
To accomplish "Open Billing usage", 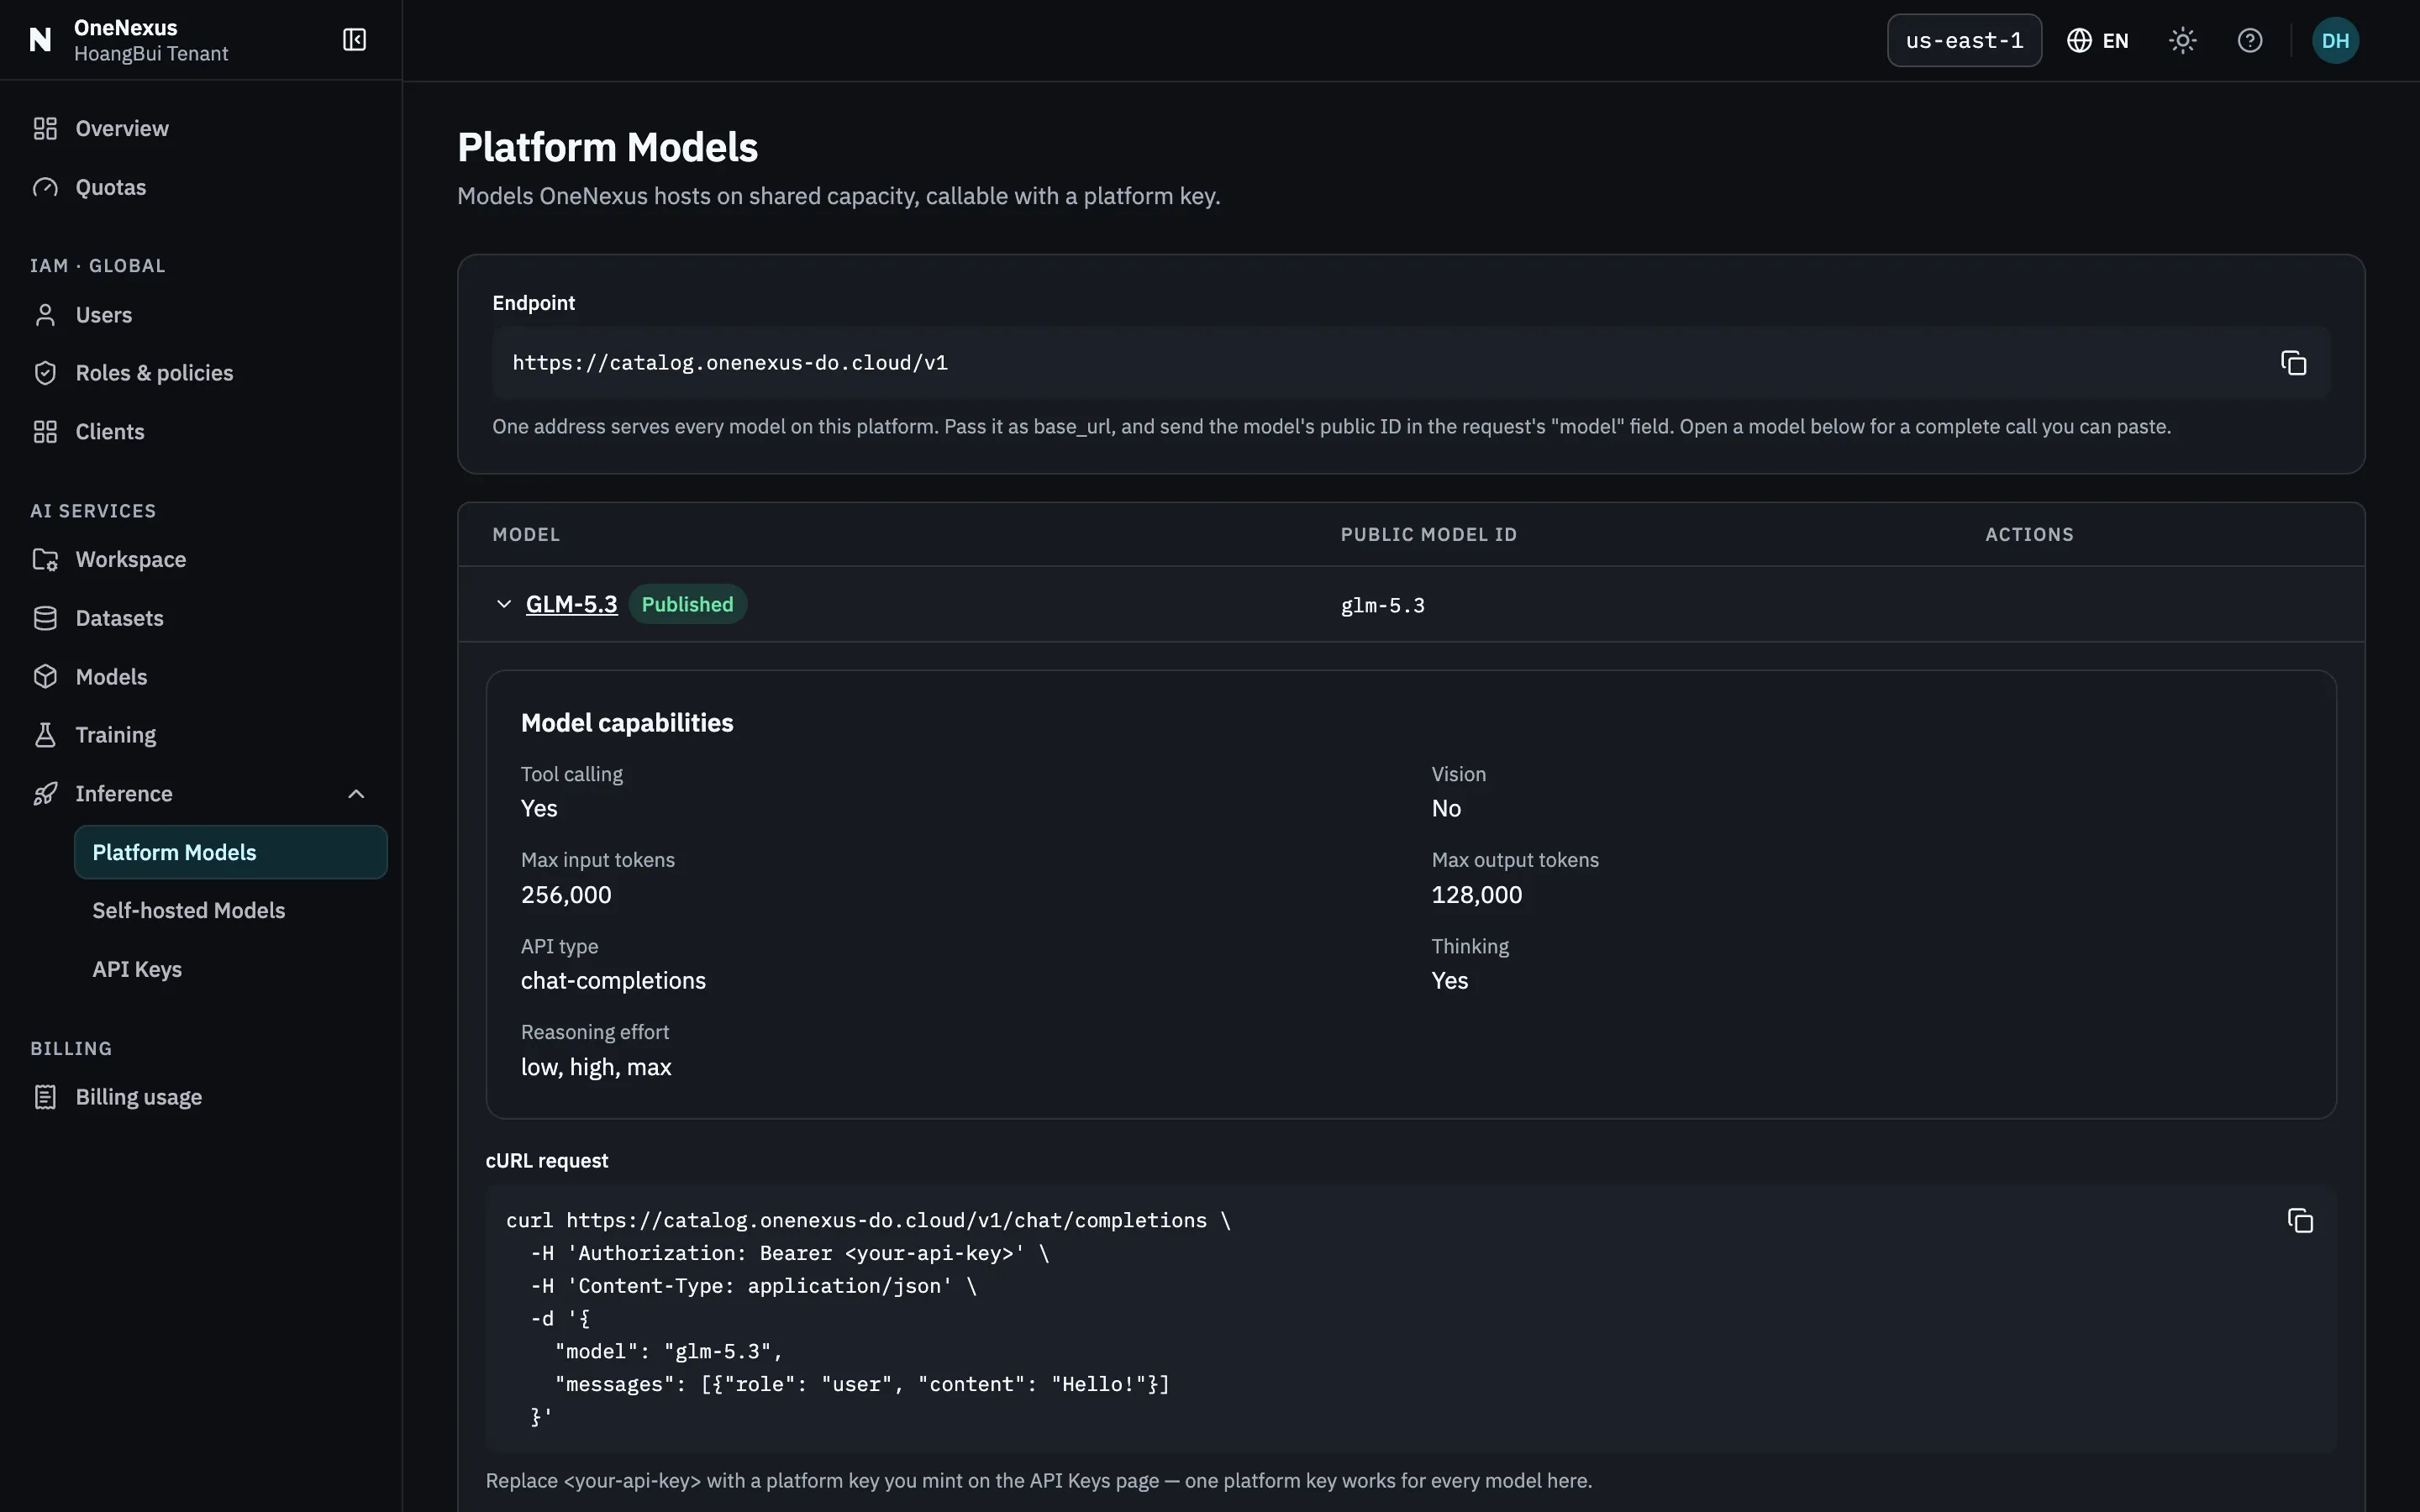I will click(139, 1097).
